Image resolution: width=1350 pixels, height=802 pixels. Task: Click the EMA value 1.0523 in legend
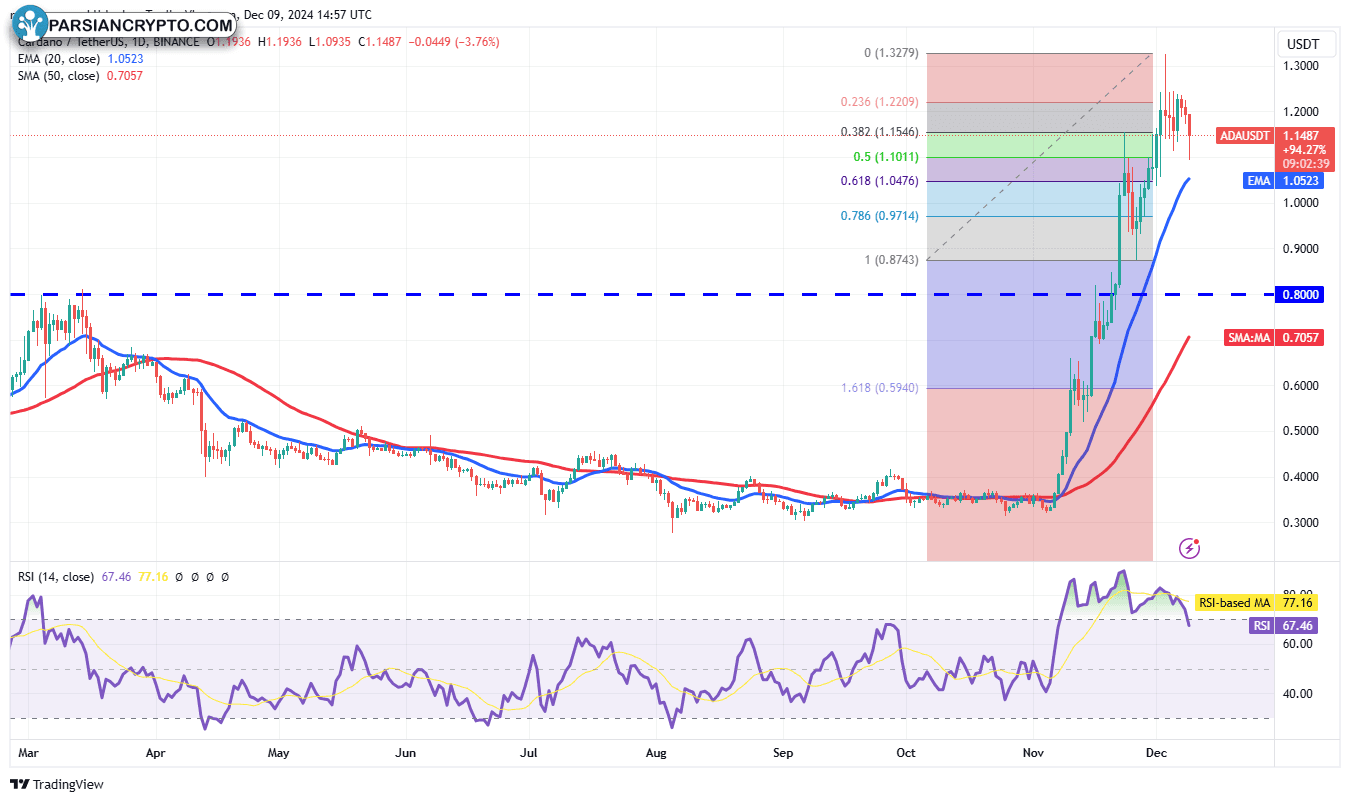pyautogui.click(x=124, y=59)
